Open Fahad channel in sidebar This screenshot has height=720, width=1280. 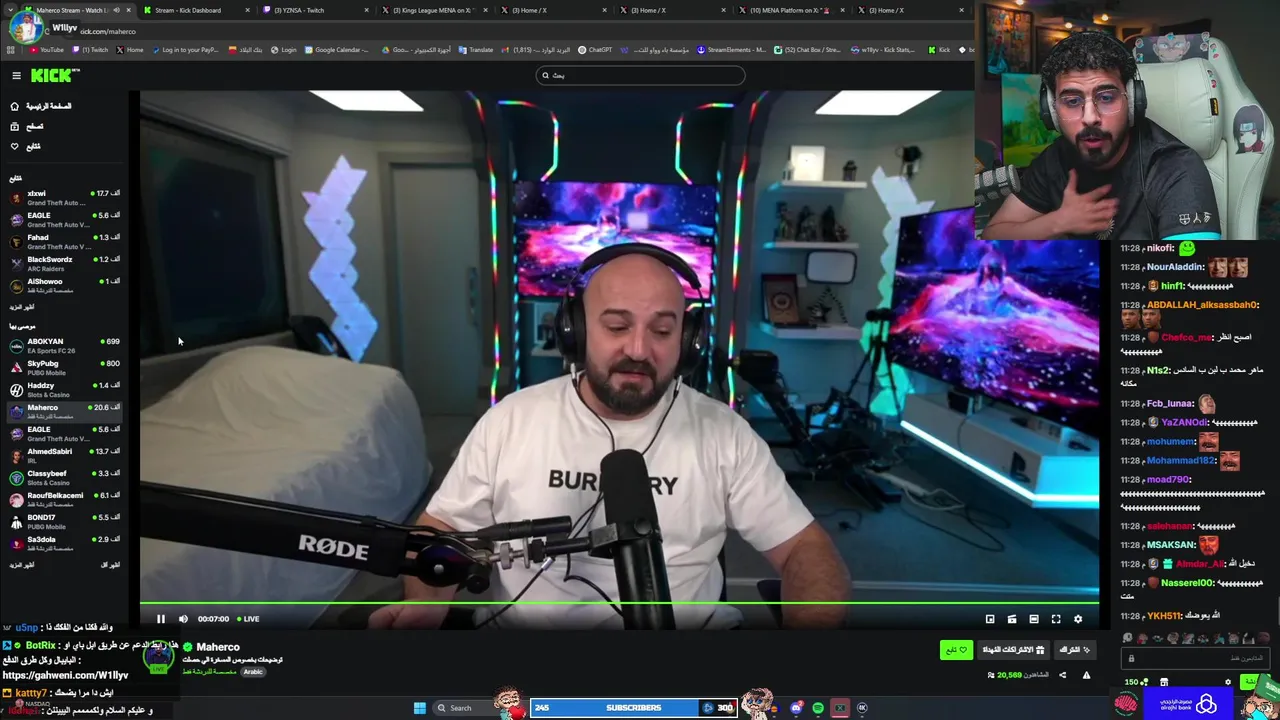pos(65,242)
